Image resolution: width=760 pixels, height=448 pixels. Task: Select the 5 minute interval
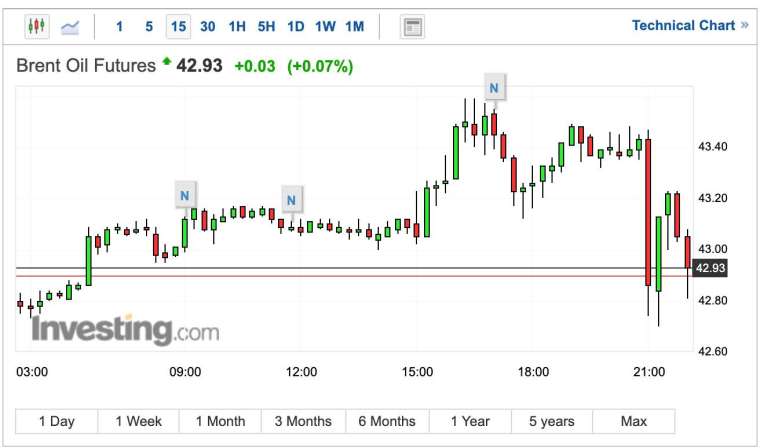click(x=149, y=26)
